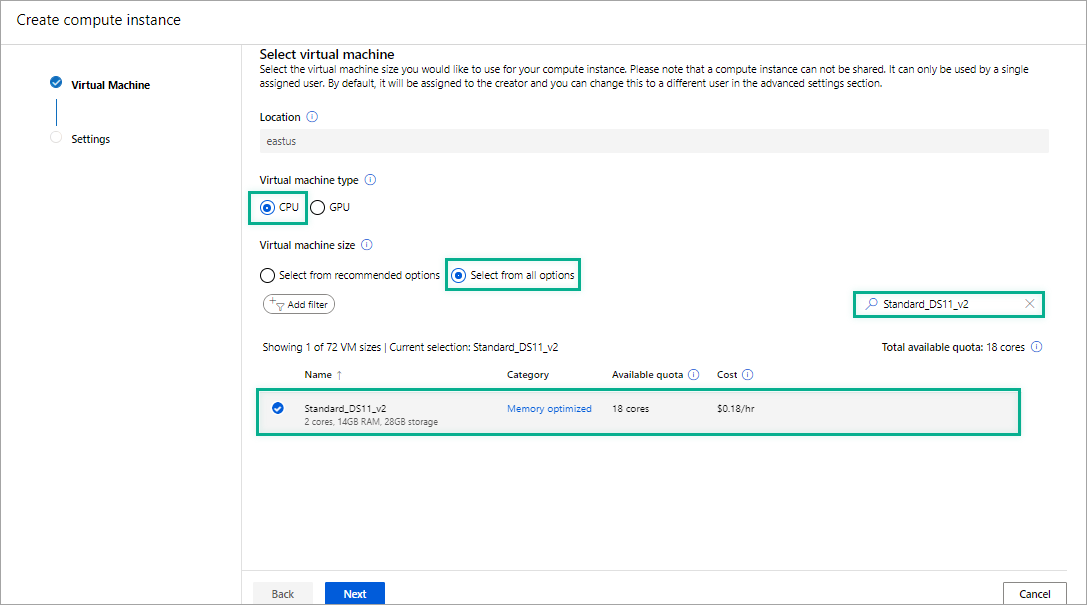Go to the Settings step
Viewport: 1087px width, 605px height.
pyautogui.click(x=90, y=138)
